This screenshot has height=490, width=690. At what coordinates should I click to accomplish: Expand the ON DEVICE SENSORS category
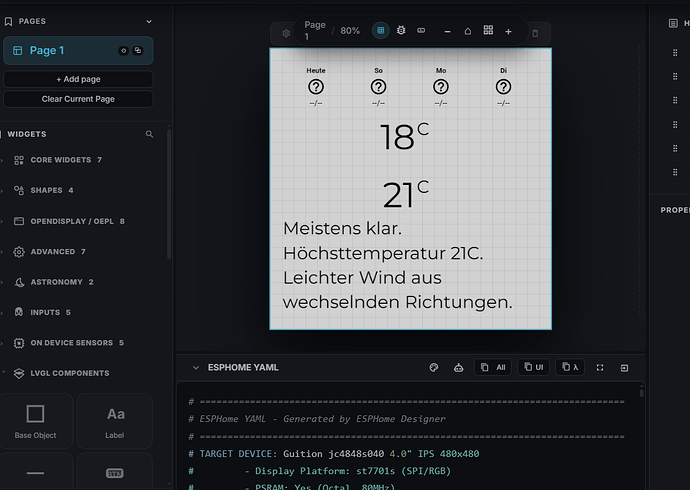point(77,343)
